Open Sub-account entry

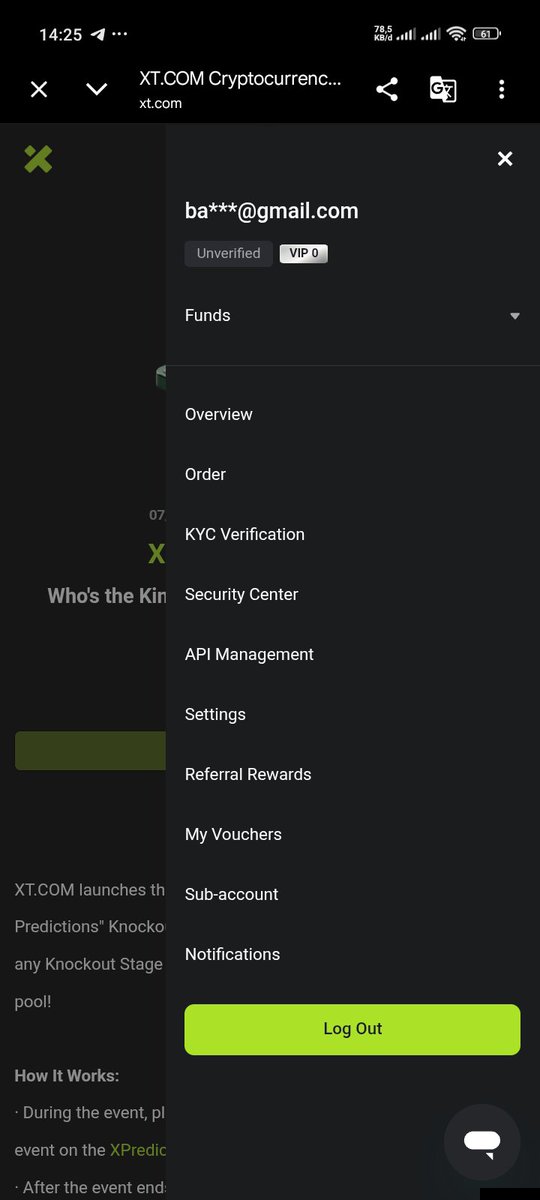(x=232, y=894)
